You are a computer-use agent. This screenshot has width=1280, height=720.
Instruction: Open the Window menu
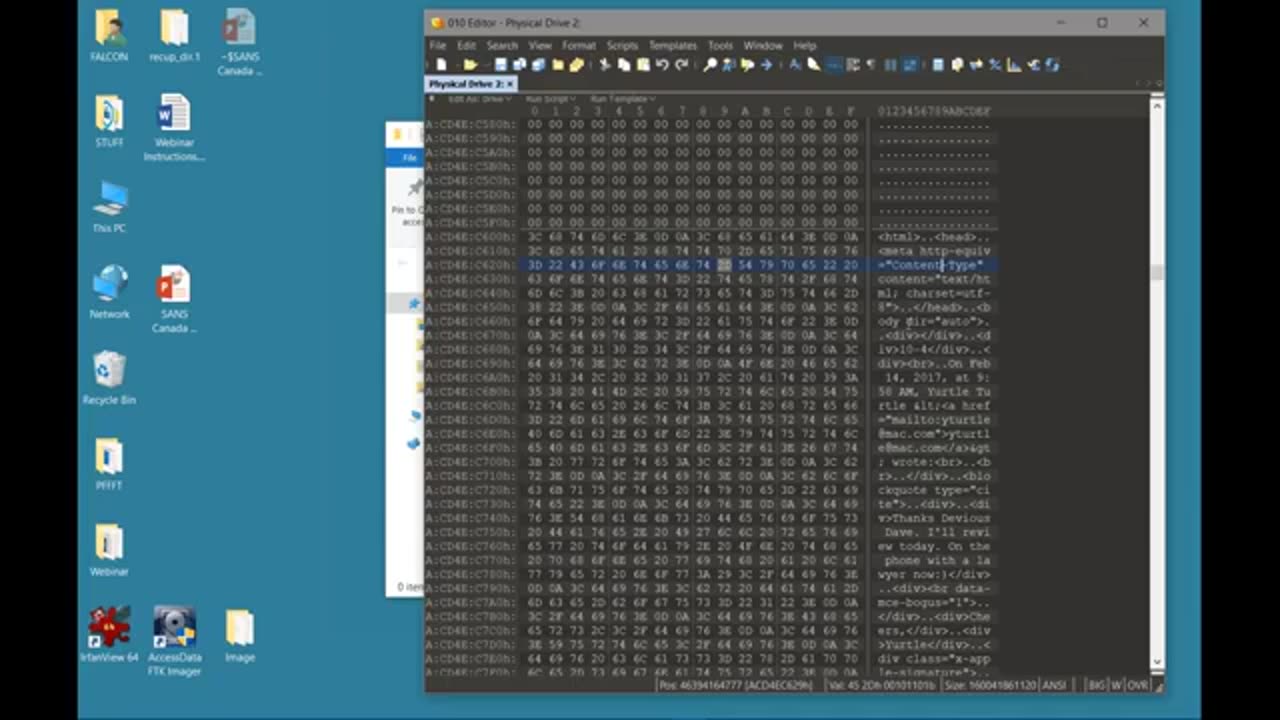coord(762,45)
